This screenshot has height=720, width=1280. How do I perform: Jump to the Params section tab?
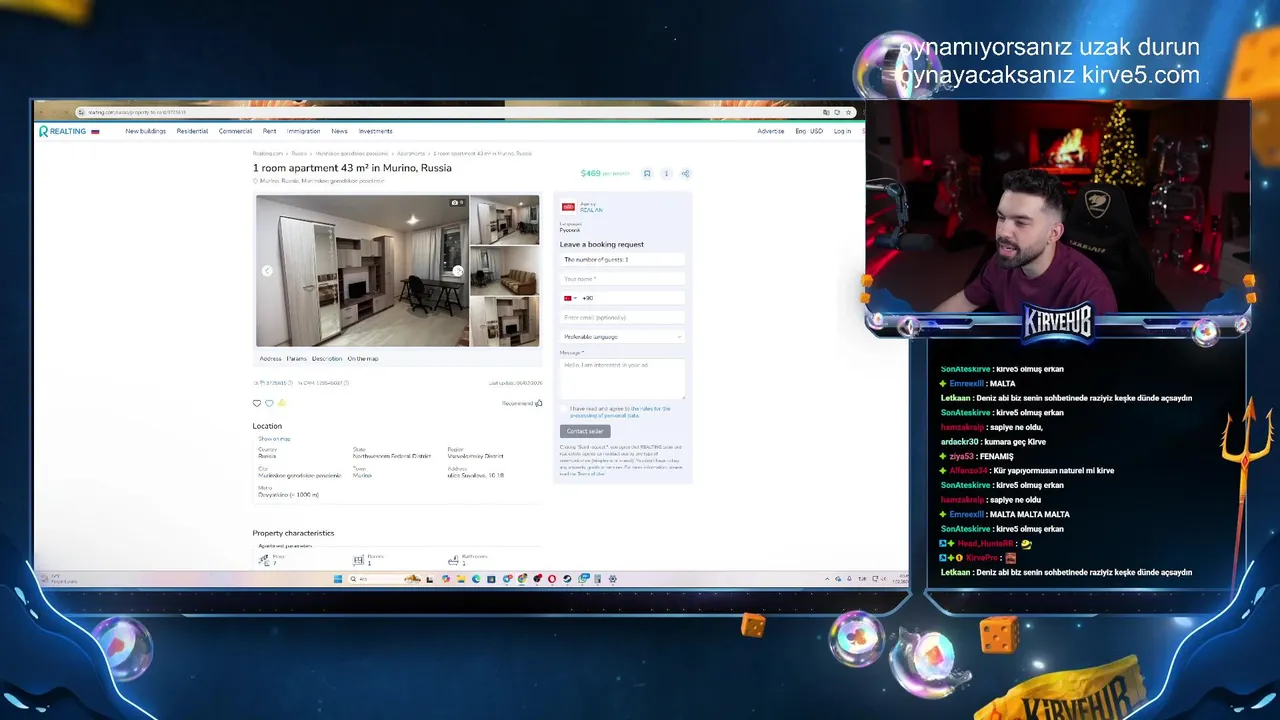(297, 358)
